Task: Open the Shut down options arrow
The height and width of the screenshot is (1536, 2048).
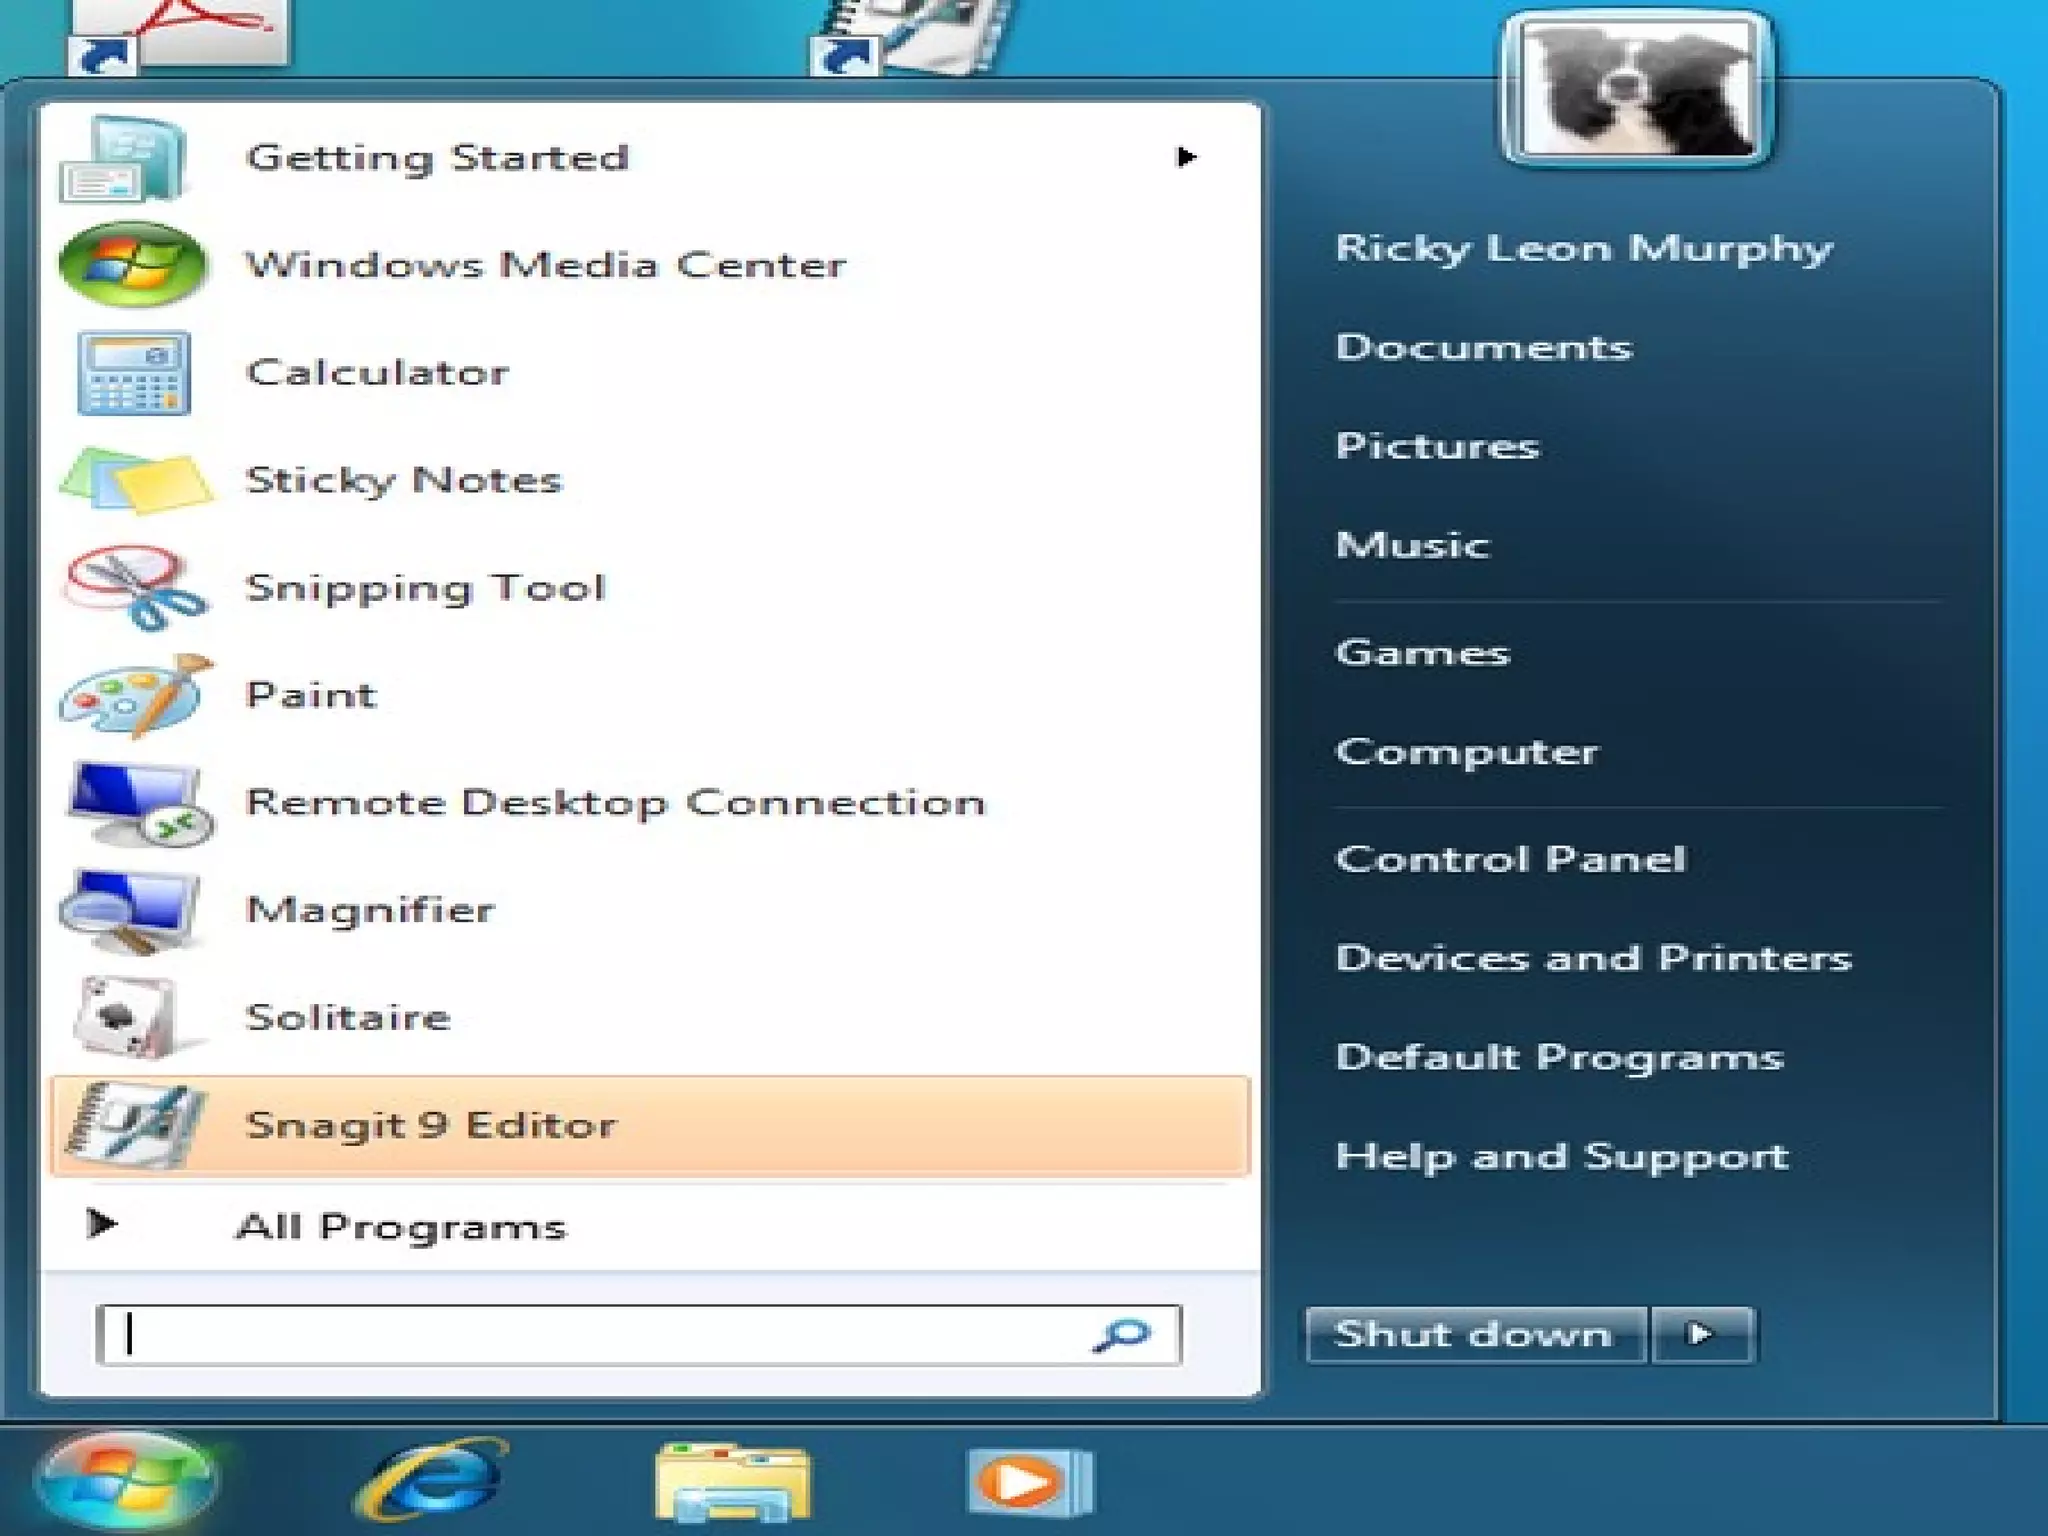Action: (x=1702, y=1334)
